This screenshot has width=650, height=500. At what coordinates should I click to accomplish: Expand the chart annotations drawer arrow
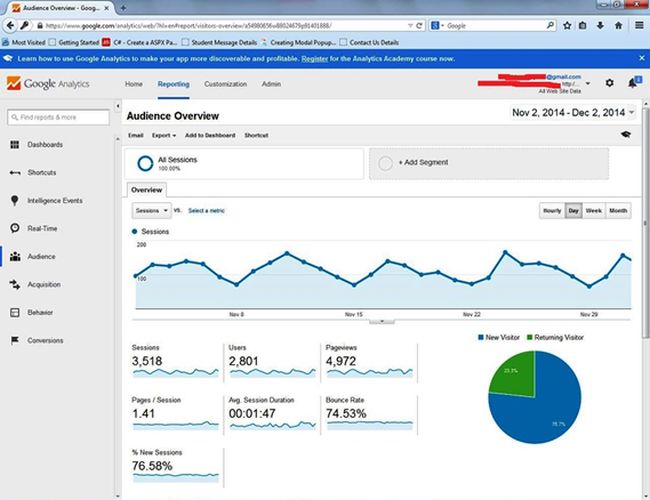(382, 321)
